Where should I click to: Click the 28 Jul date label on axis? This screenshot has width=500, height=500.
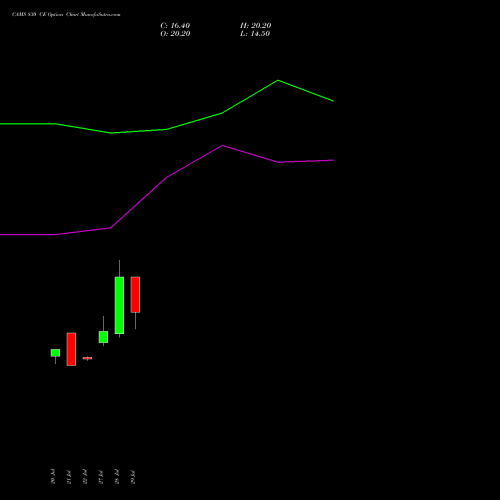point(117,476)
